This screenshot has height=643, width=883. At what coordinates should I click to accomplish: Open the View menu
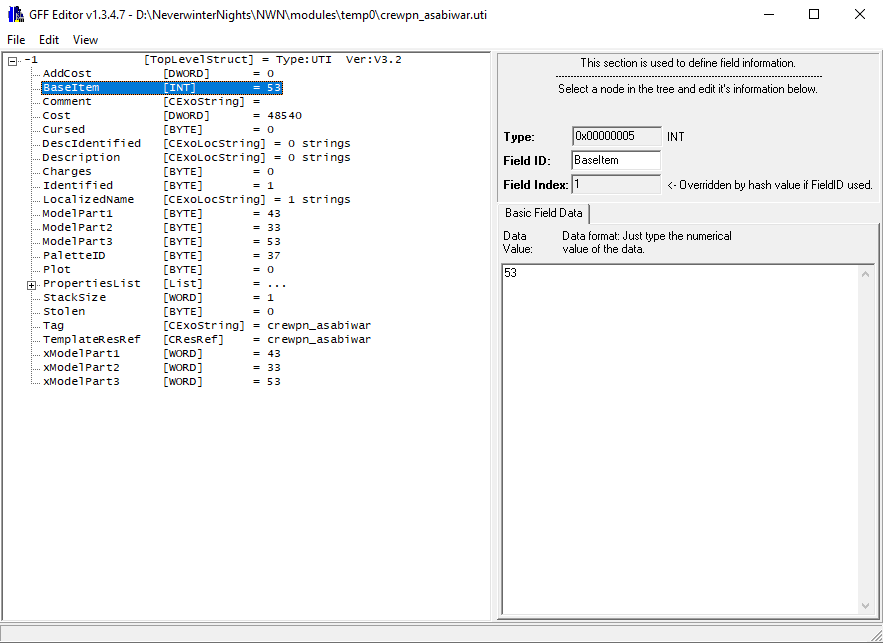(85, 40)
